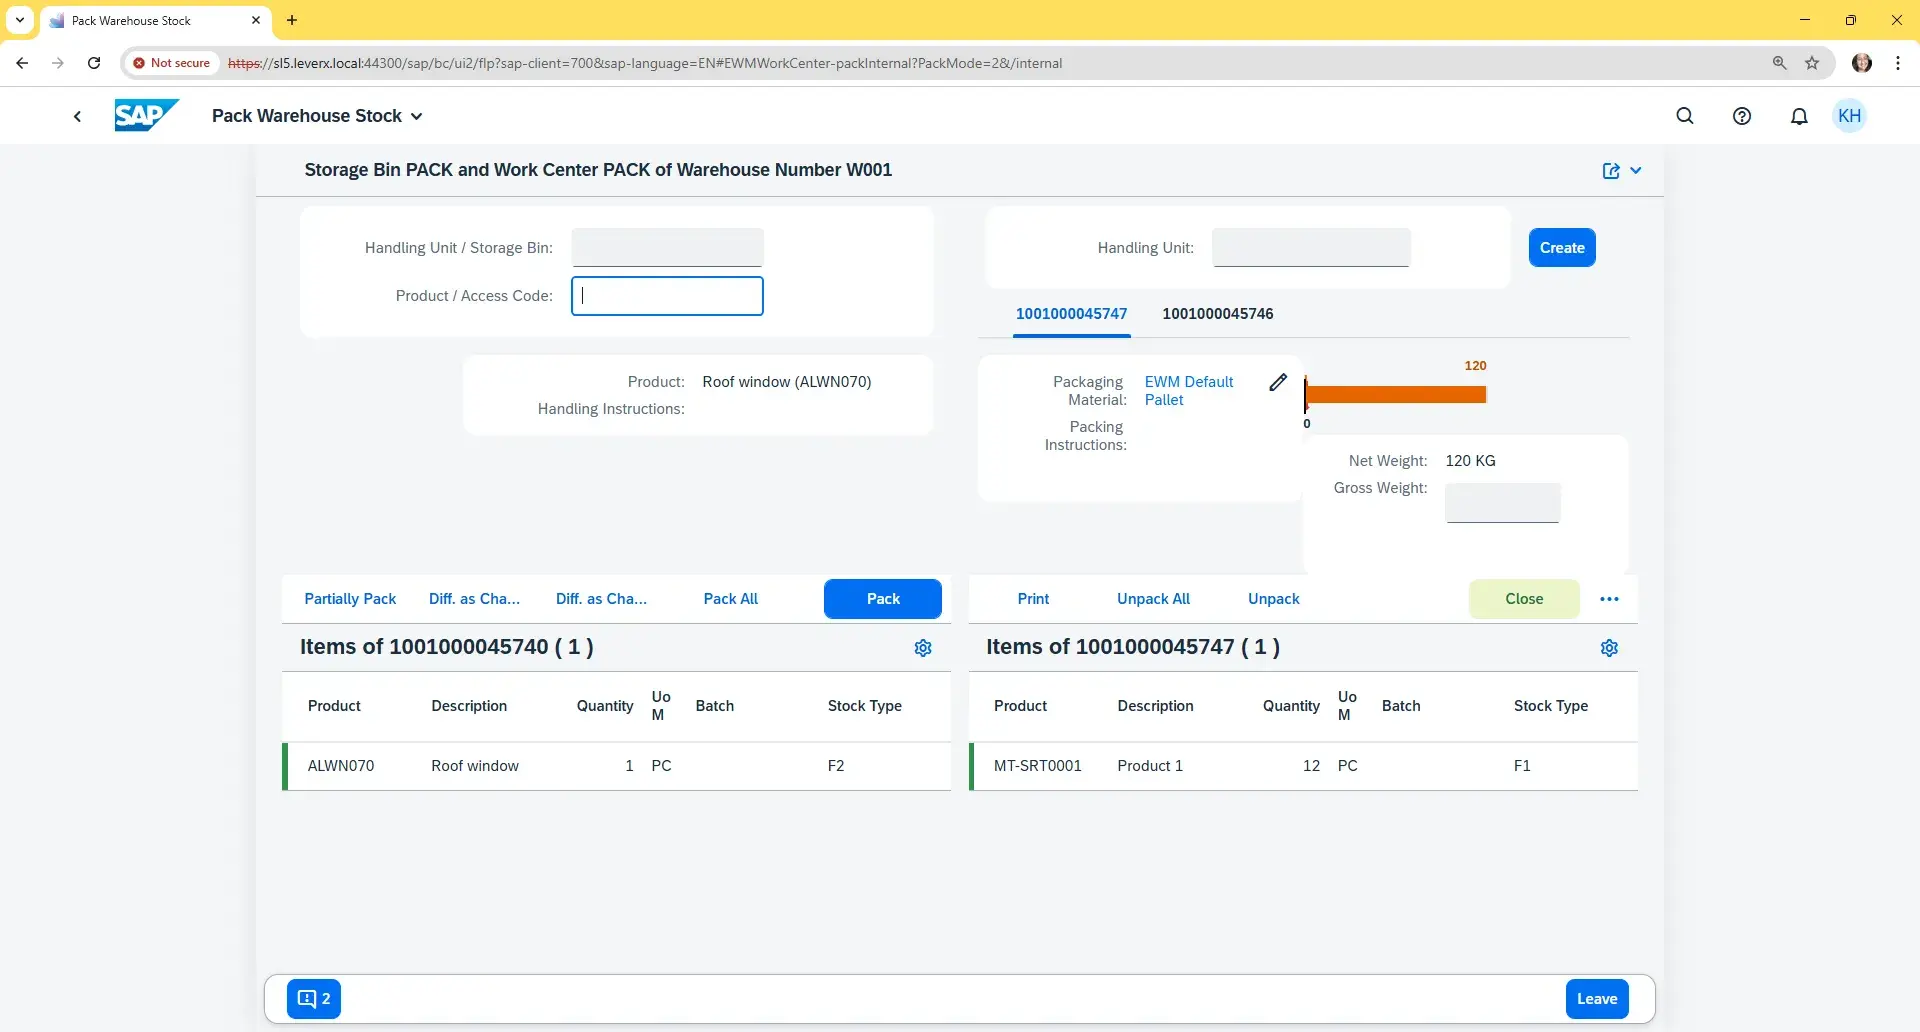Click the Create button

(1562, 248)
